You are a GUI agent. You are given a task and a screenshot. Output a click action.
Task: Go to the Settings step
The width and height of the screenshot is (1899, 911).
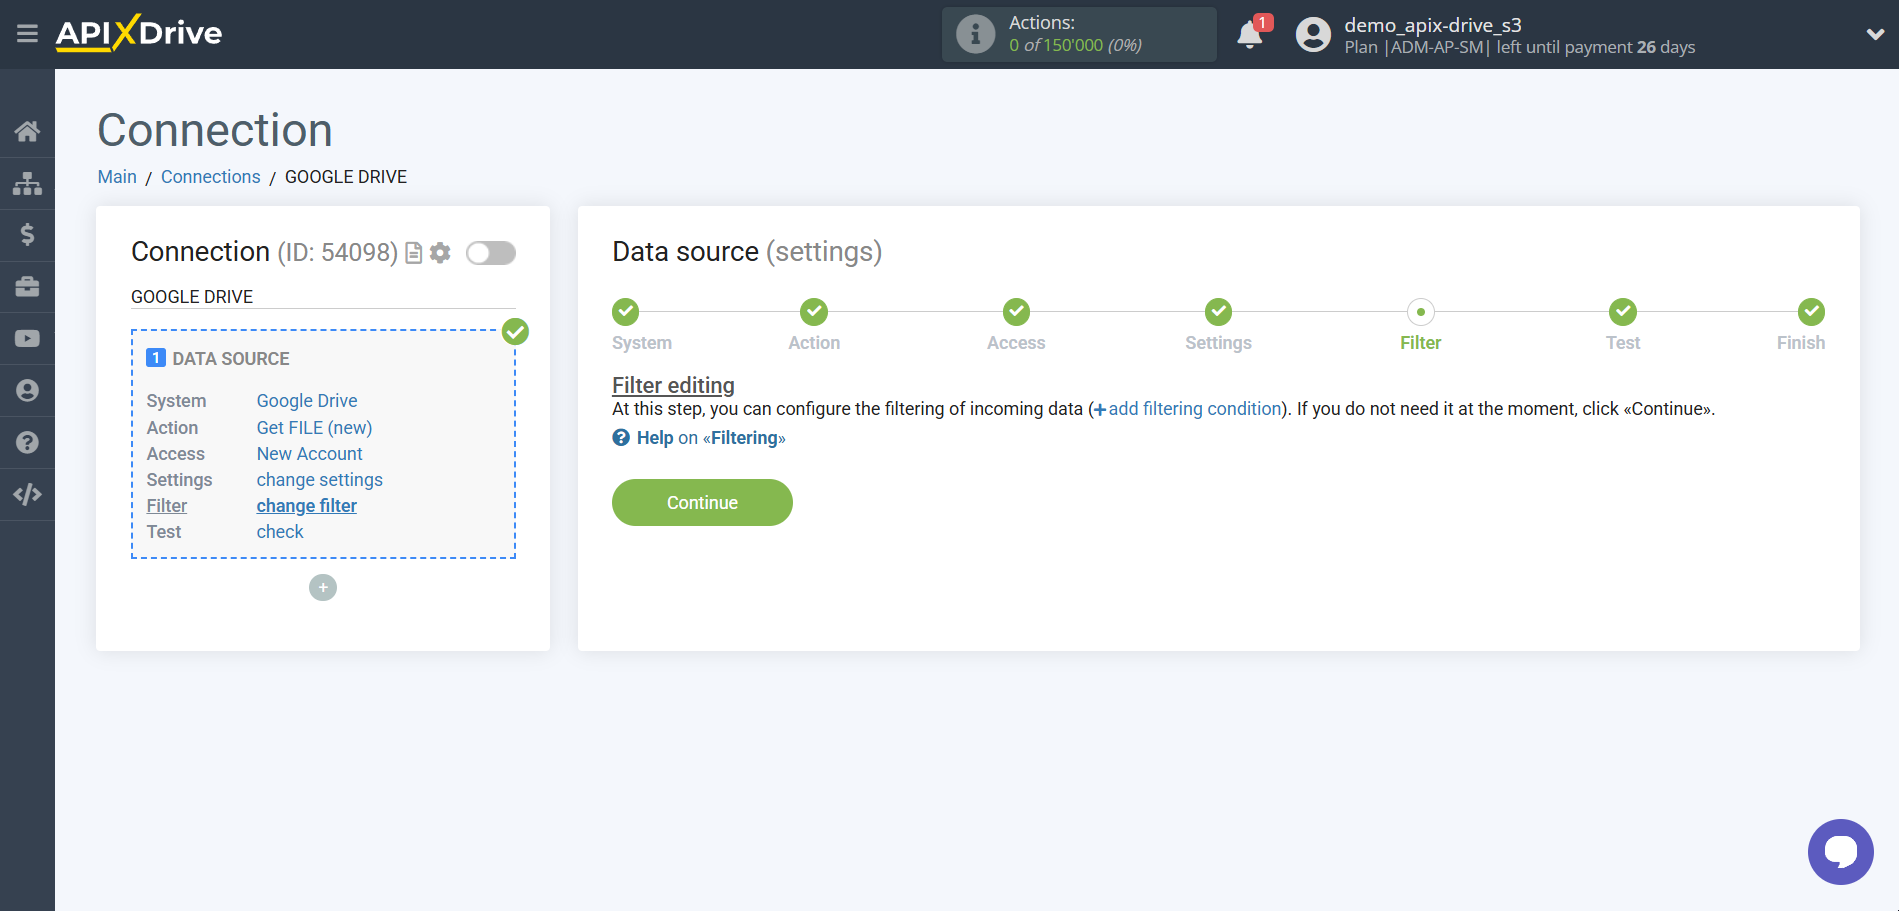(x=1218, y=312)
